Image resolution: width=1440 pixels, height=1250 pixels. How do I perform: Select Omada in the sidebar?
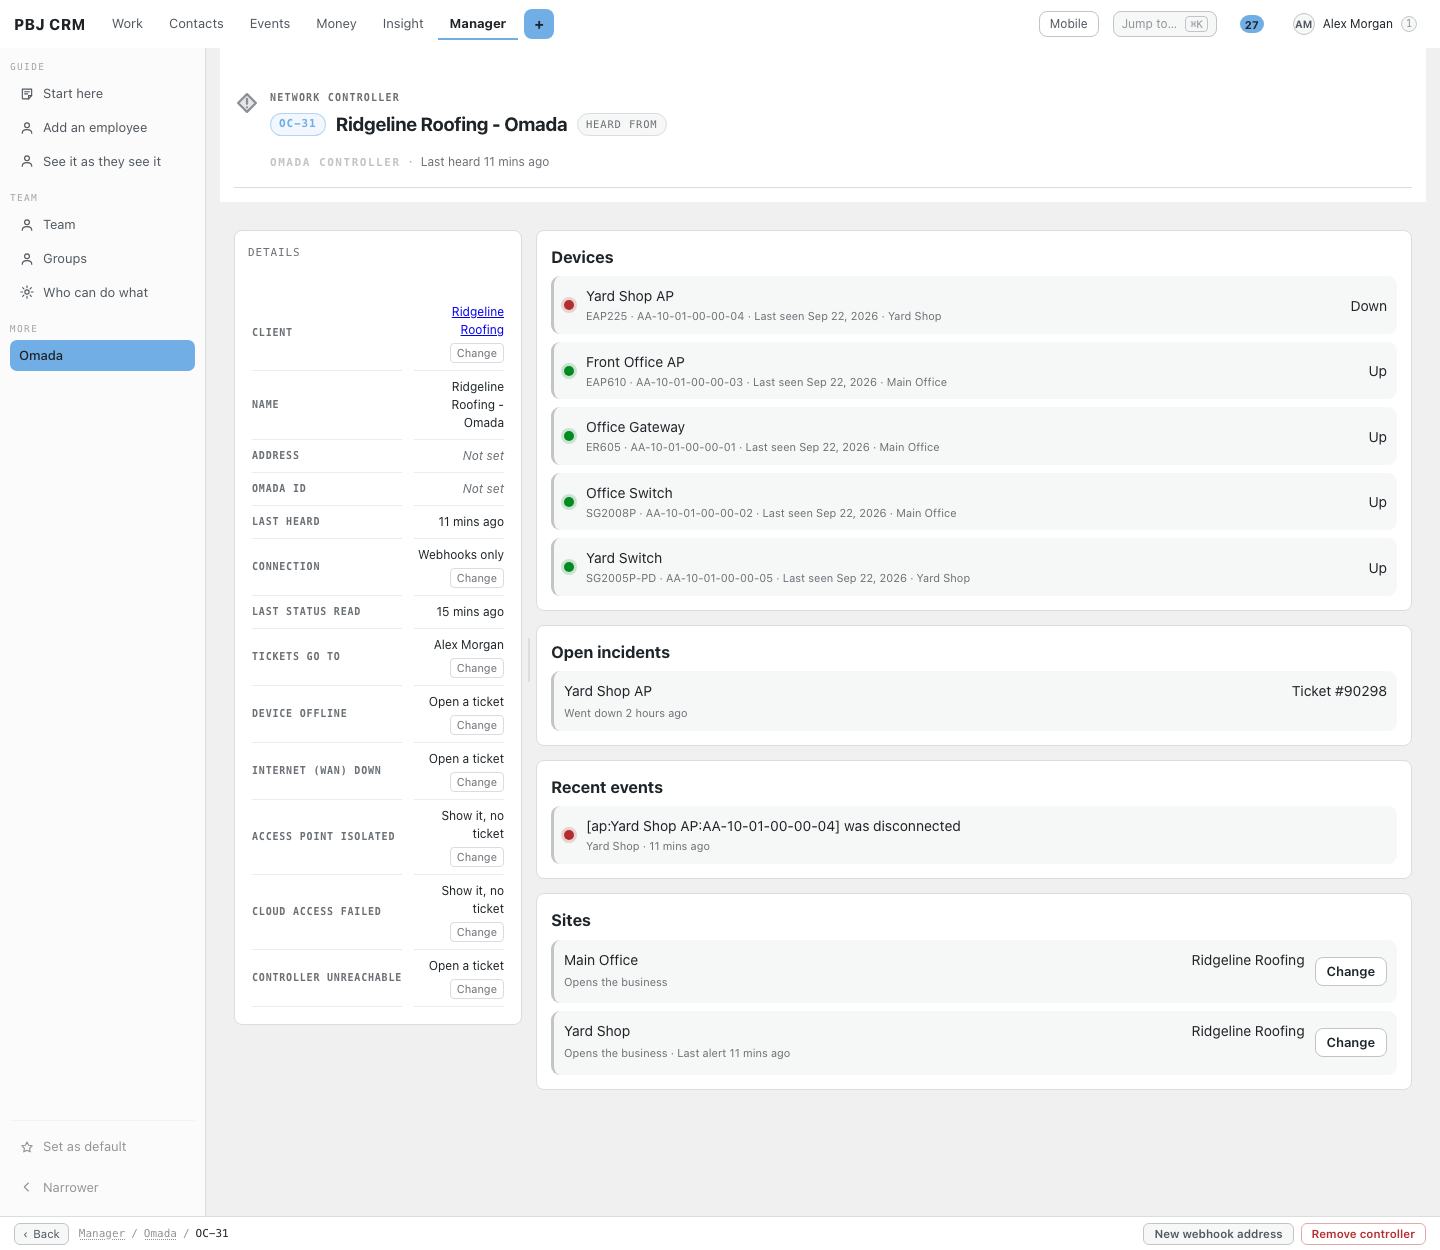pos(102,356)
